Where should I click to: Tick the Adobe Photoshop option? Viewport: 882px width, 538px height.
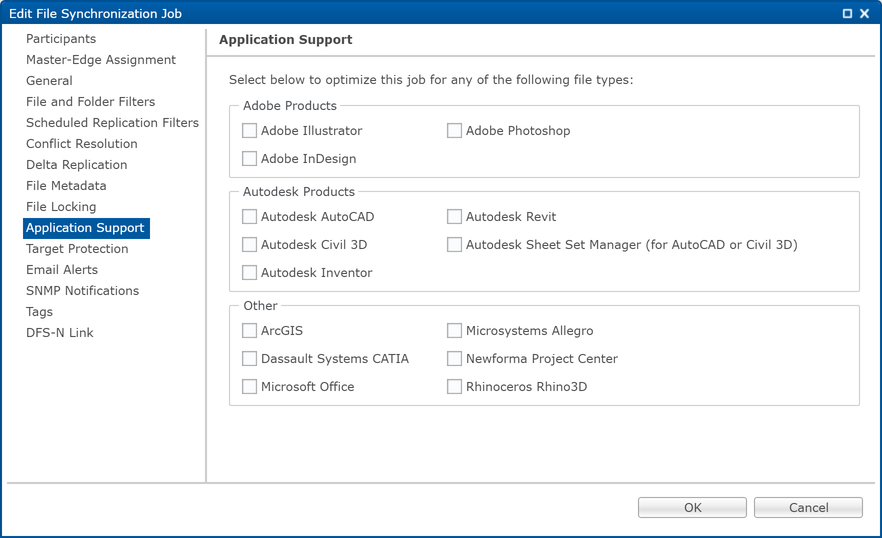[x=454, y=131]
